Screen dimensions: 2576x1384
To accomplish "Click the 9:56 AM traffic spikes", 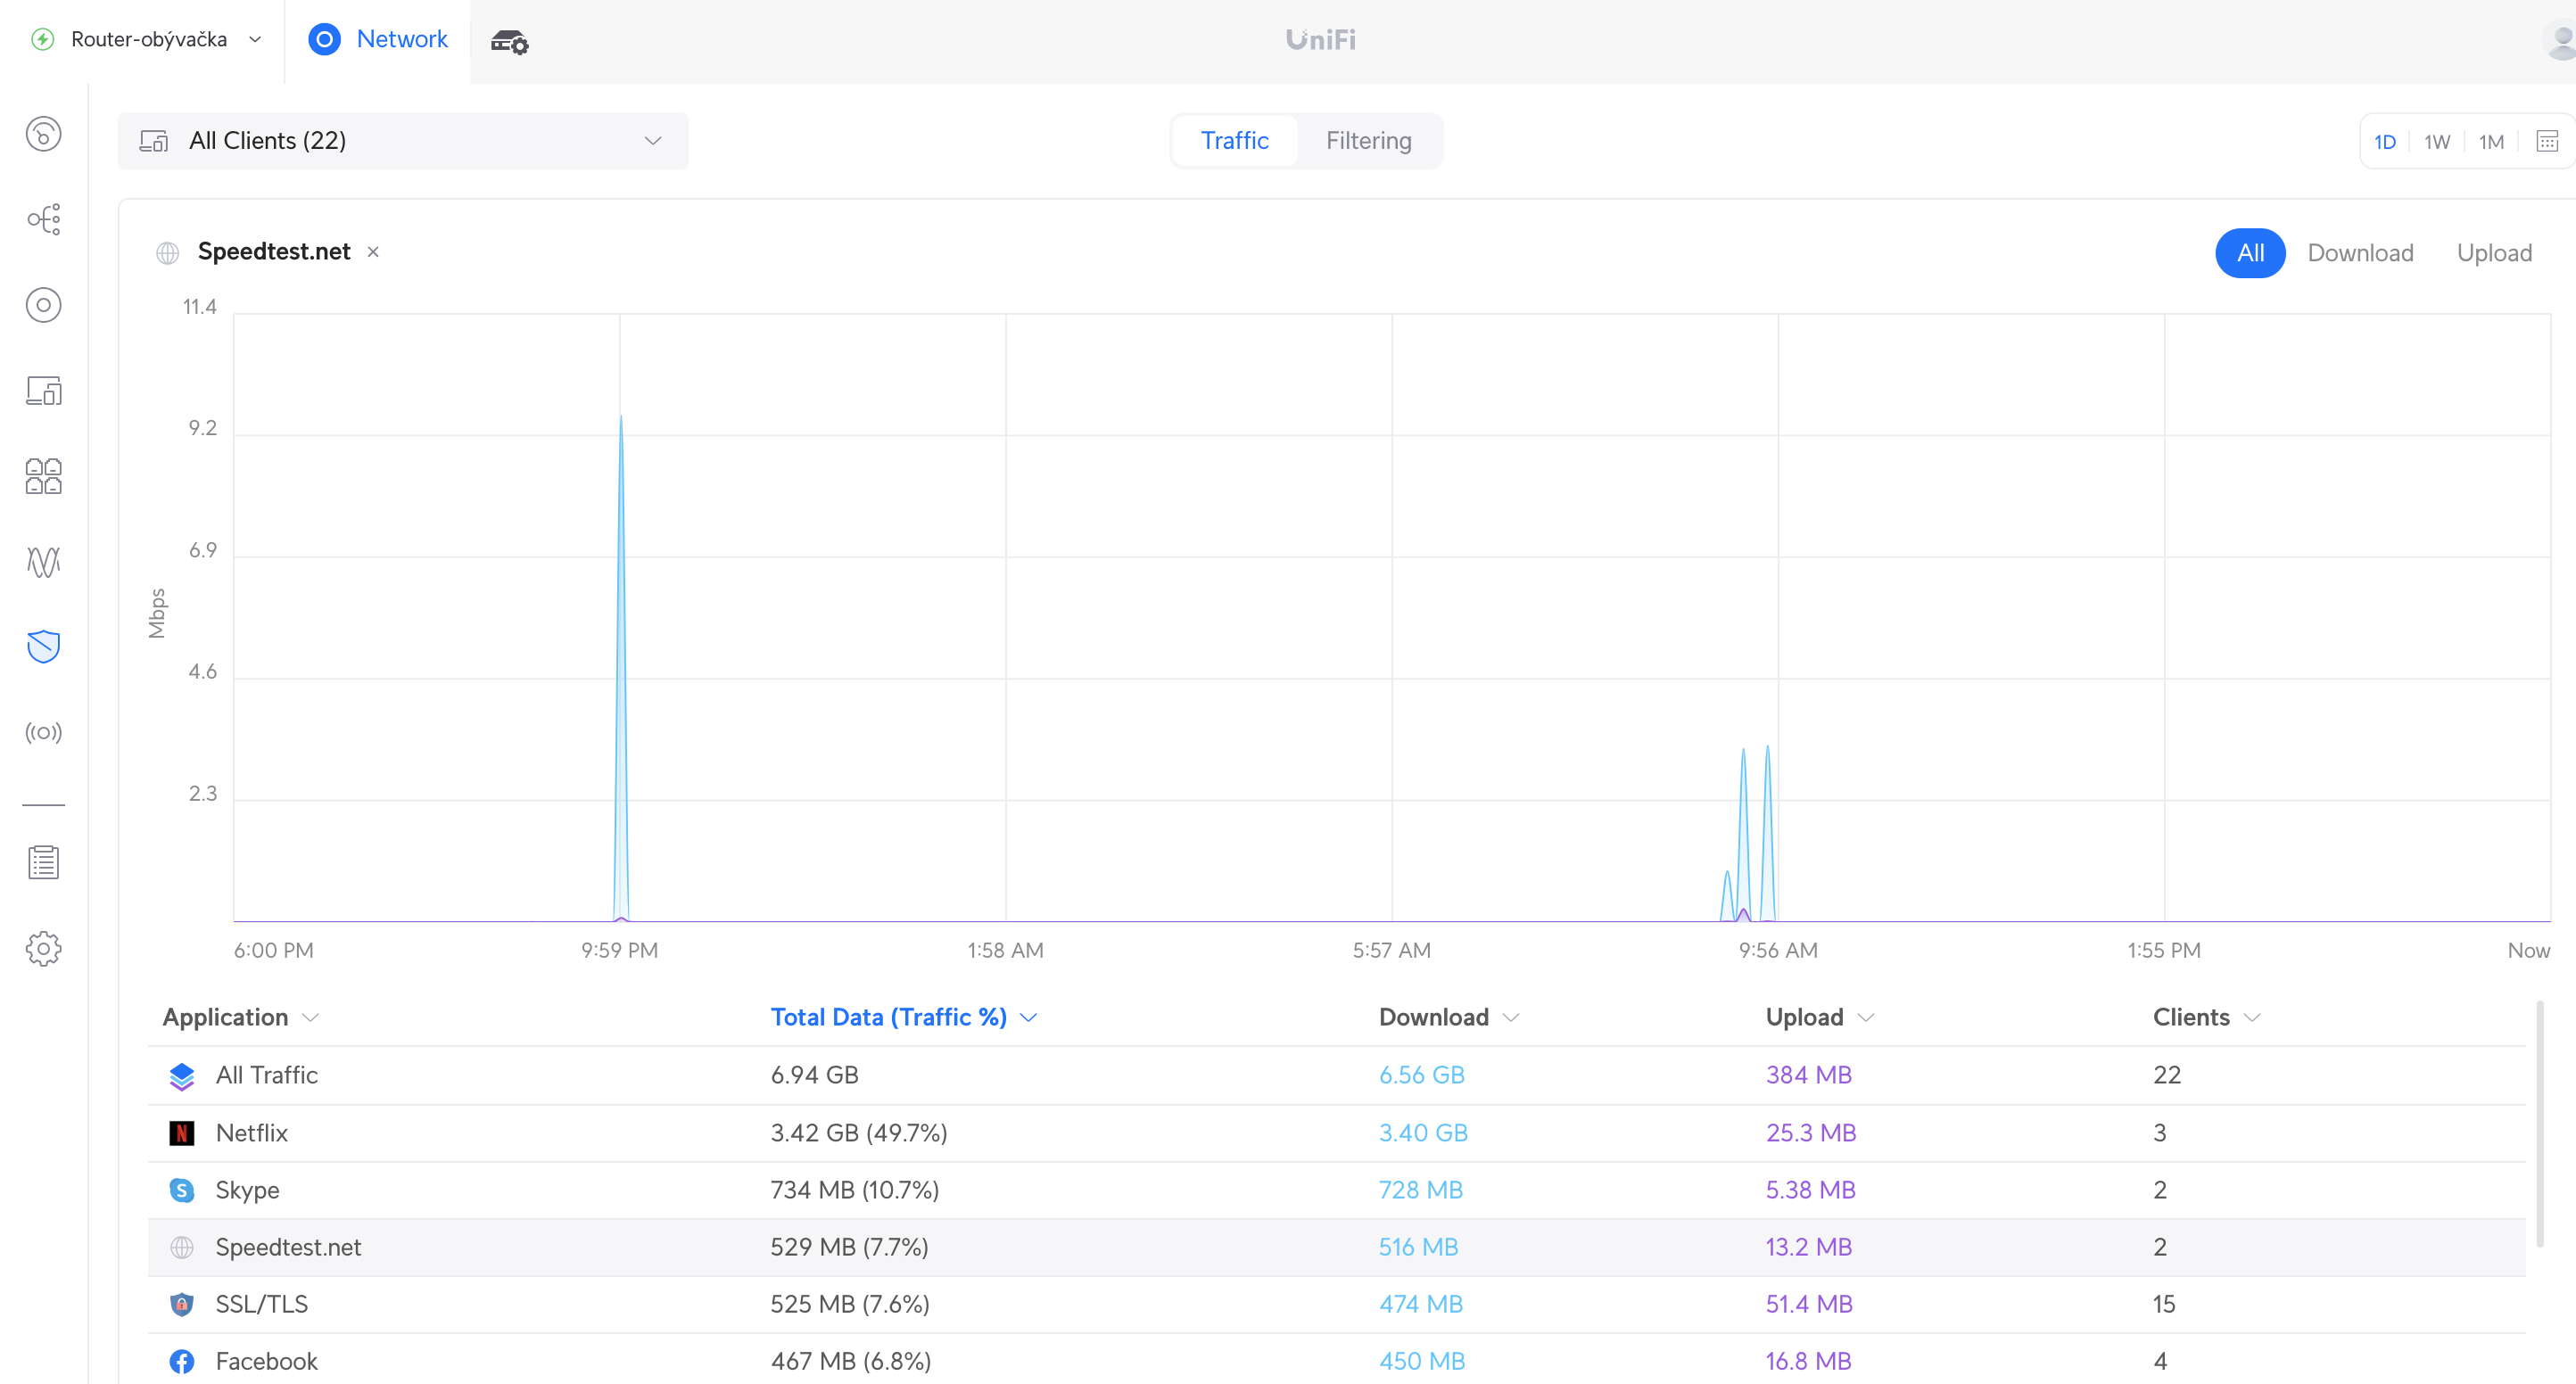I will point(1748,833).
